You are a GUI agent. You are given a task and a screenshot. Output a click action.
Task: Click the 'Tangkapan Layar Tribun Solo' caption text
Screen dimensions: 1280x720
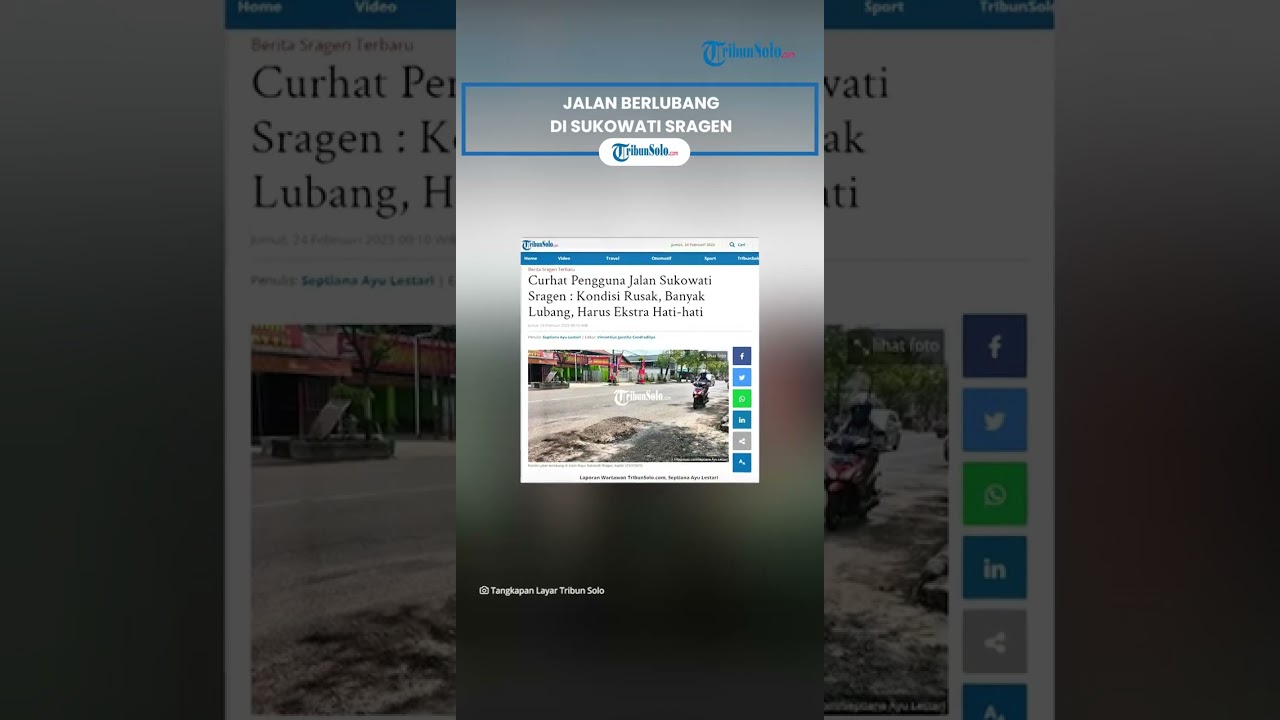click(x=547, y=590)
